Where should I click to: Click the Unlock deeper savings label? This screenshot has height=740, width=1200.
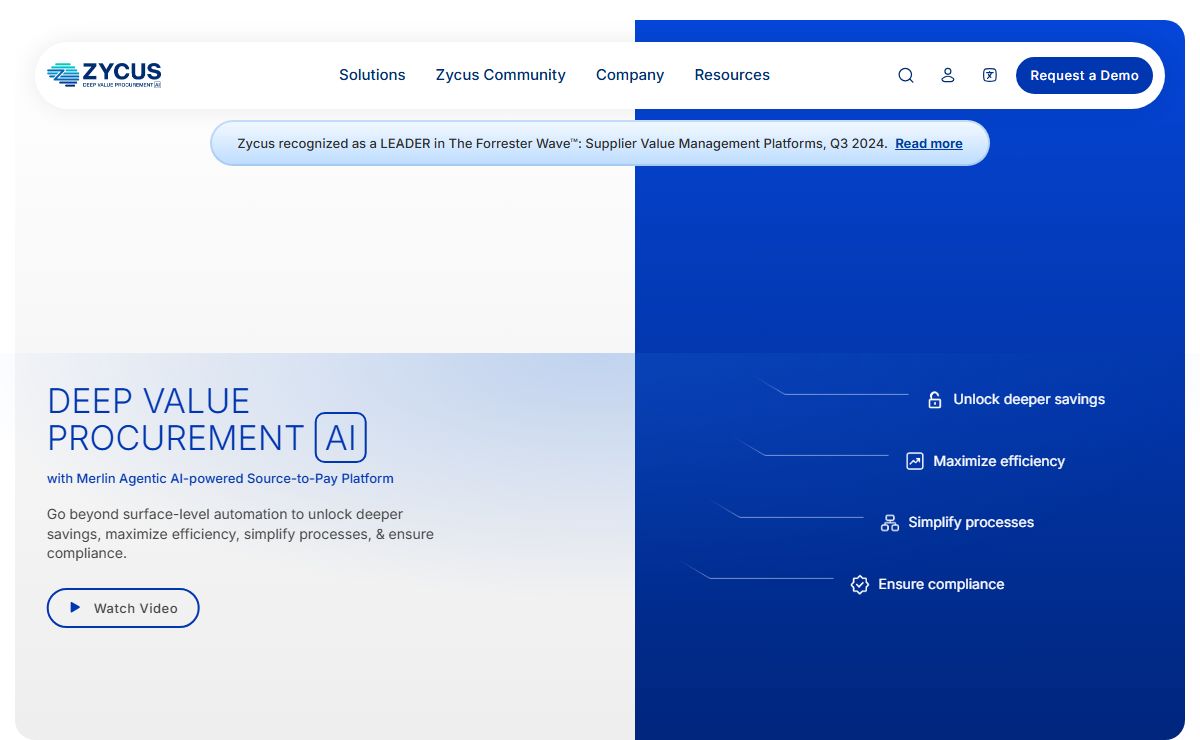[1029, 399]
